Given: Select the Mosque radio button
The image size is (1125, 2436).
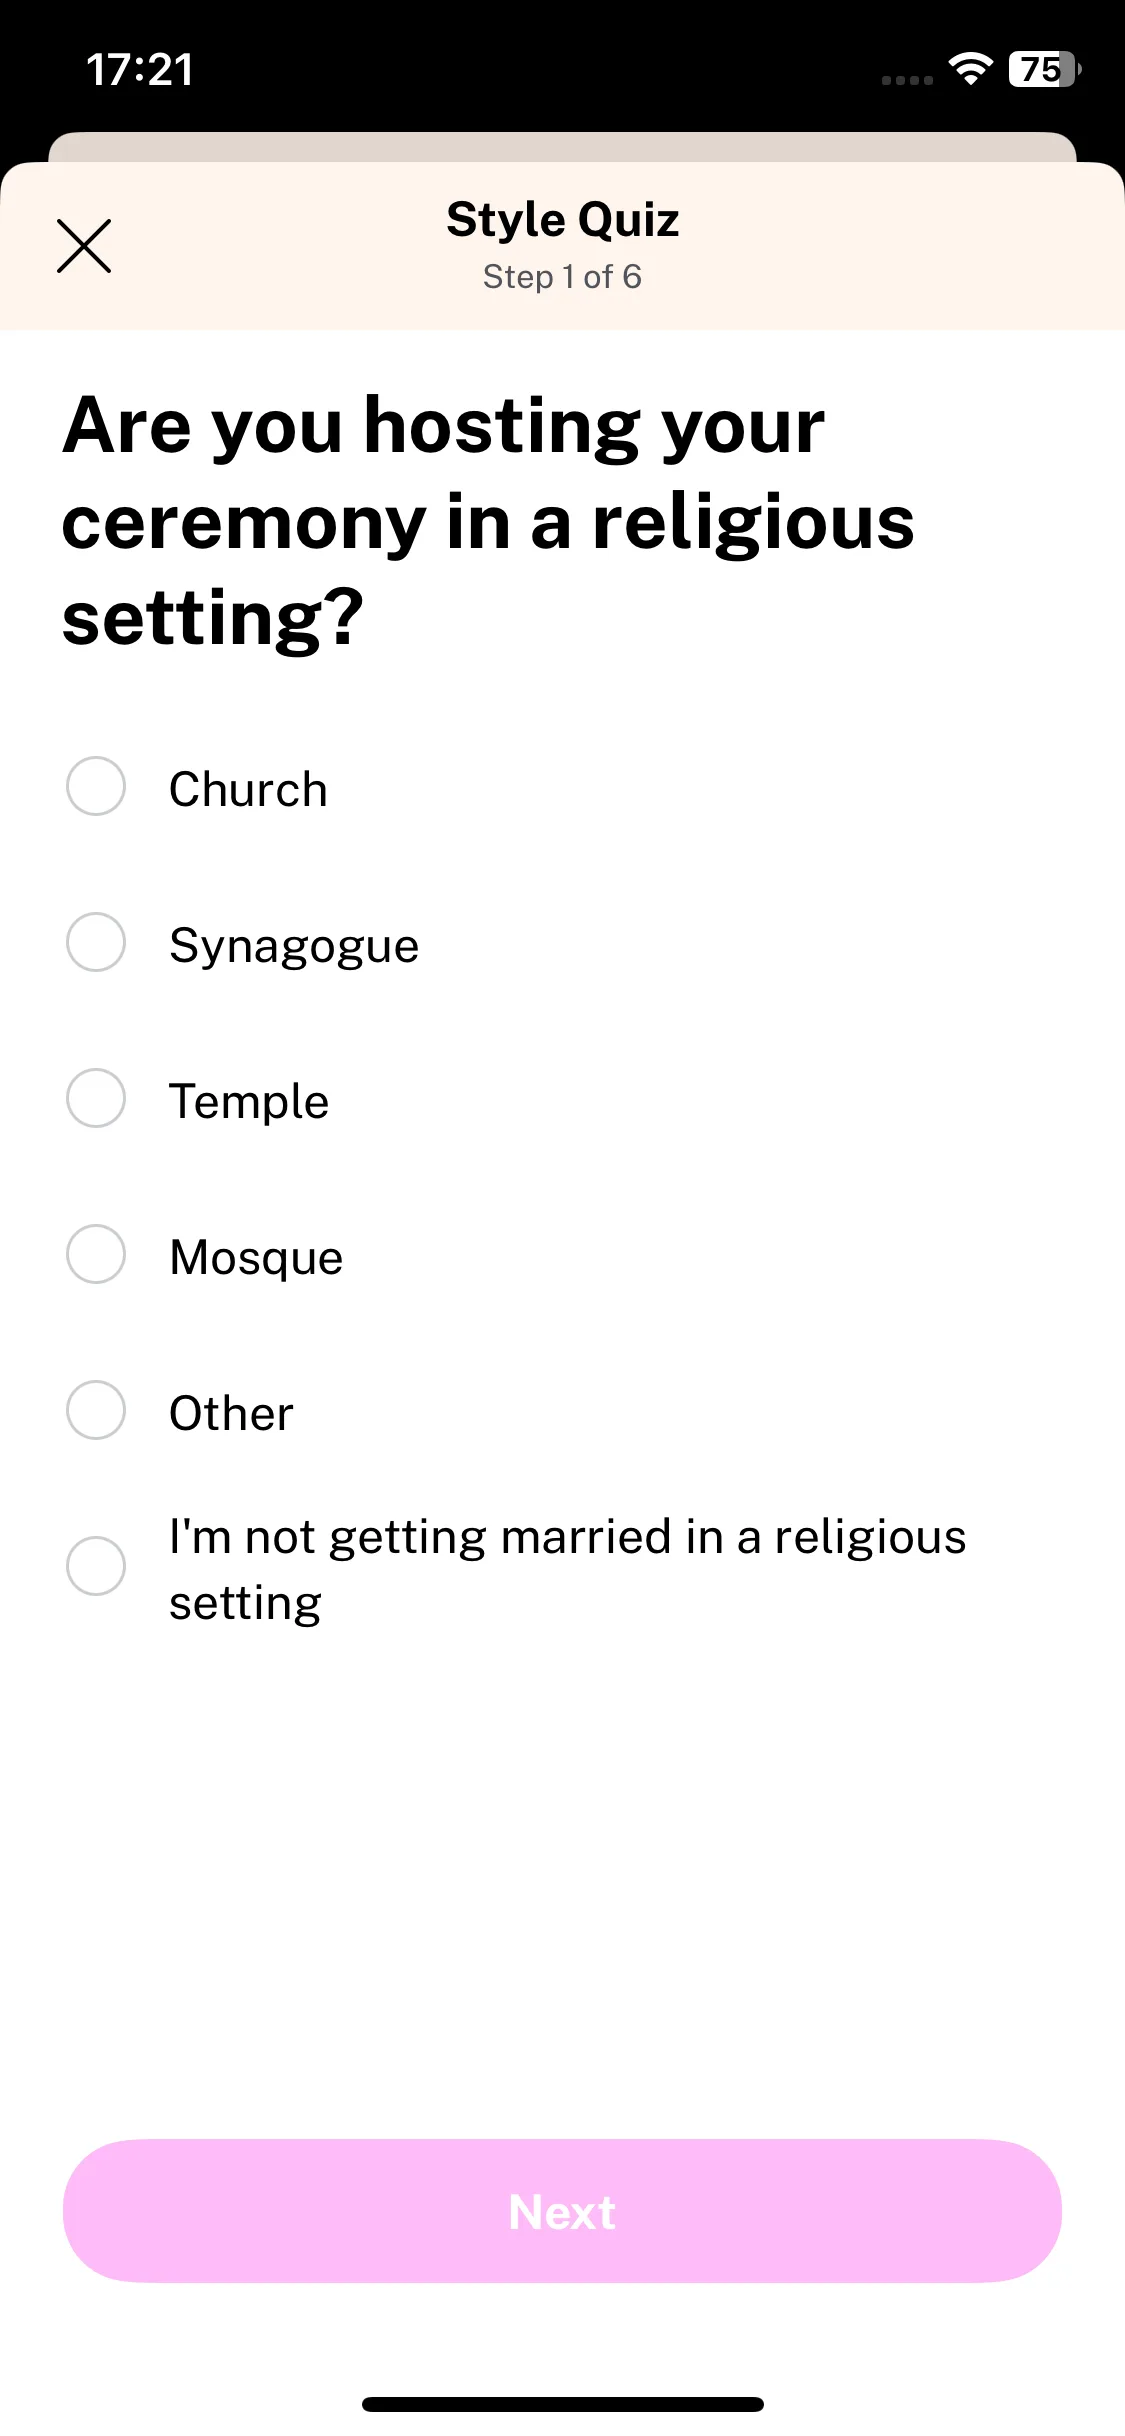Looking at the screenshot, I should [96, 1254].
